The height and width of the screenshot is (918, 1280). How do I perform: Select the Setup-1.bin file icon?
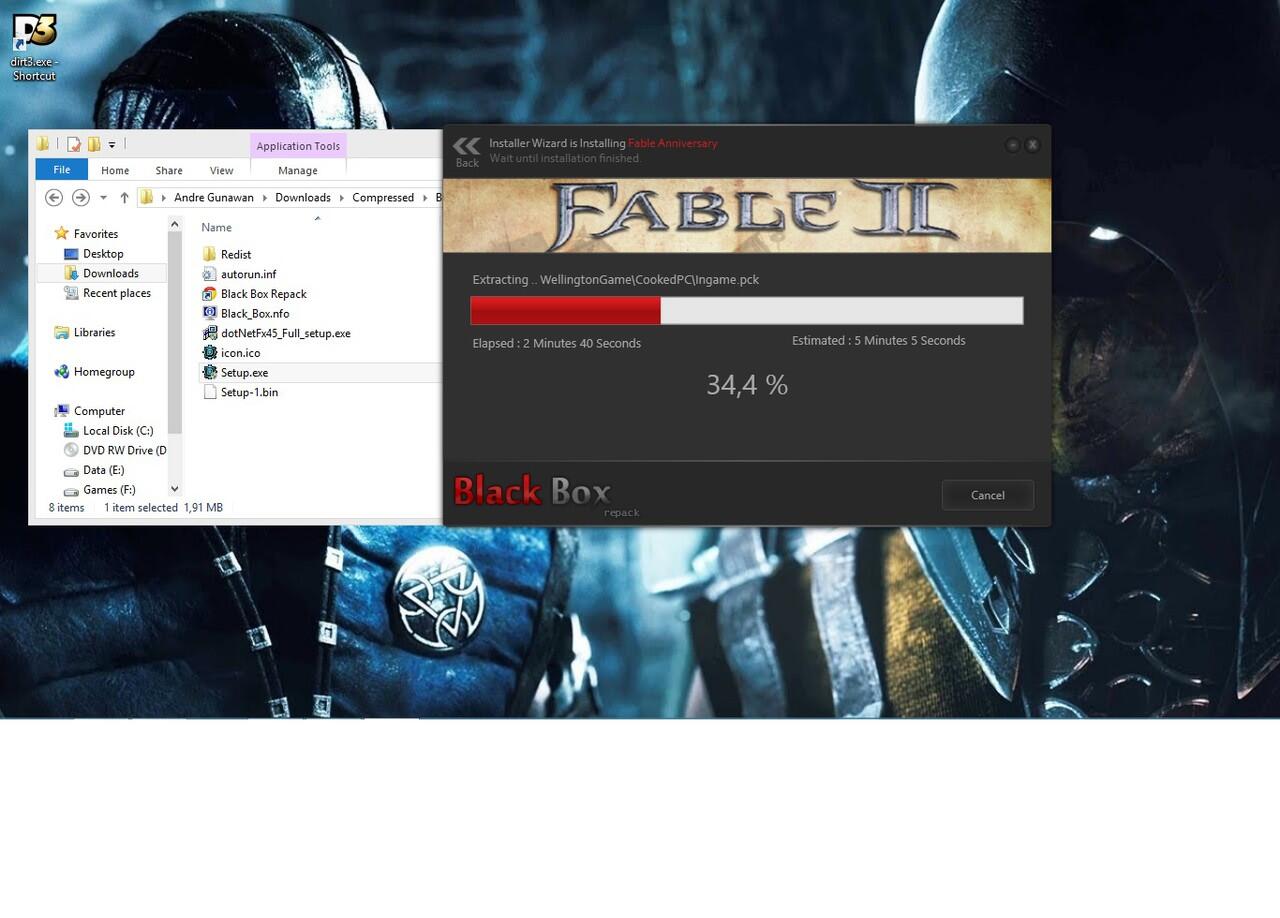click(209, 392)
